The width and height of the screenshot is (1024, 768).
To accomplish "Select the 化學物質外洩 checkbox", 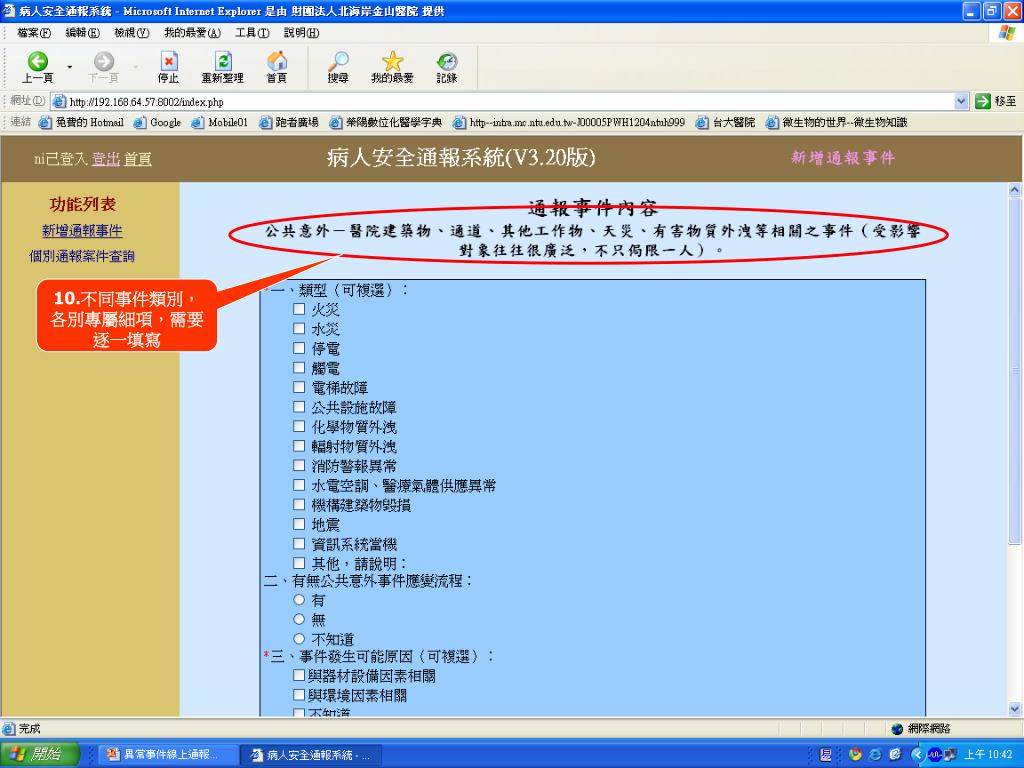I will point(299,426).
